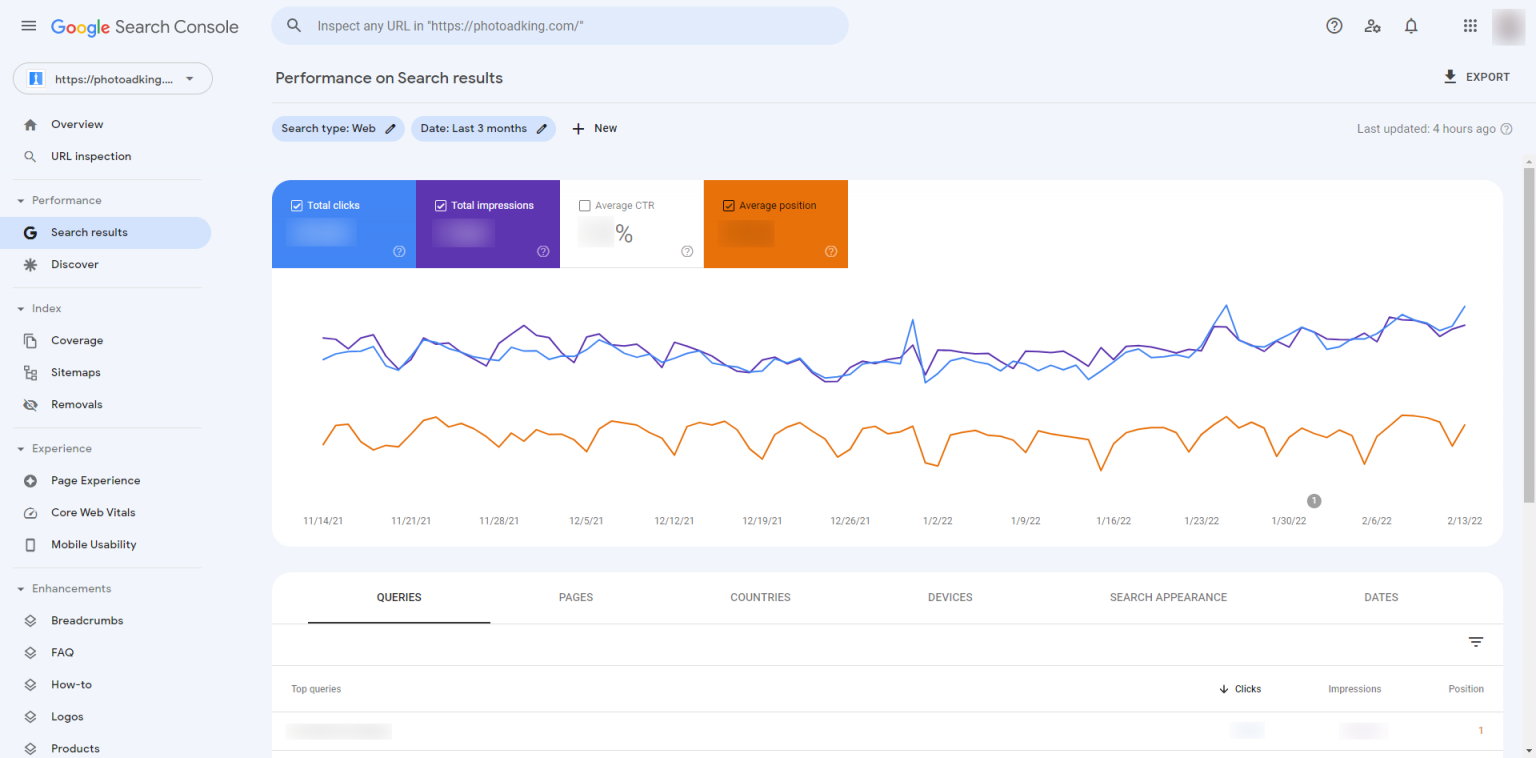
Task: Select URL inspection in the sidebar
Action: (x=91, y=156)
